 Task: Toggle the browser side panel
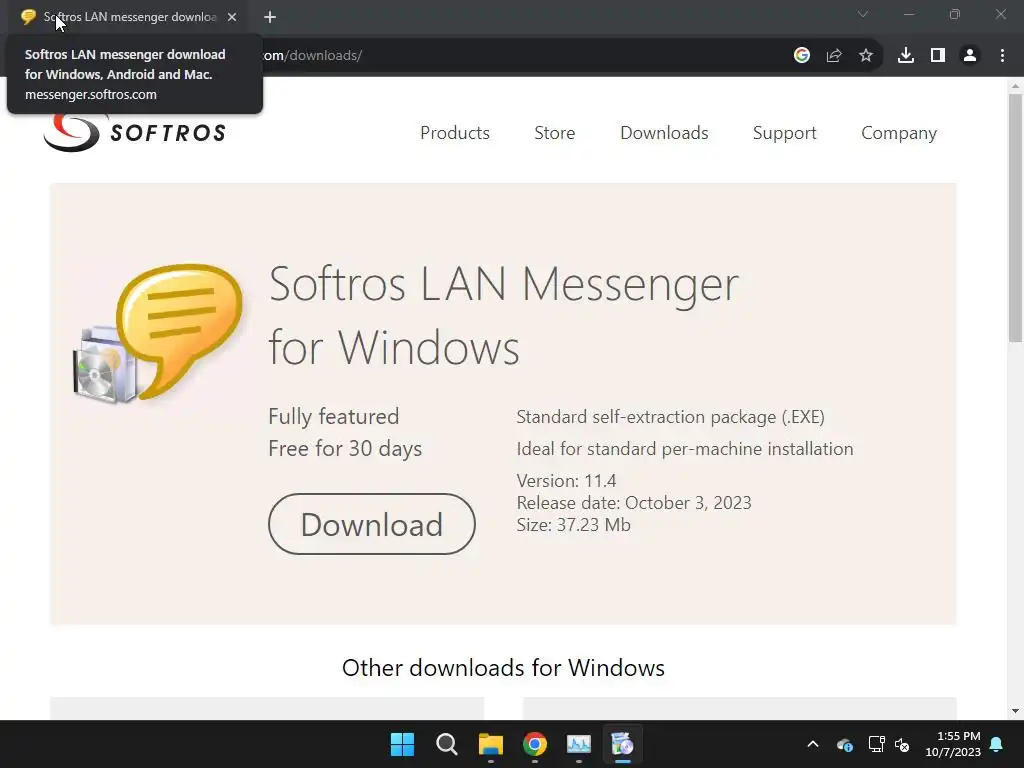[x=938, y=56]
